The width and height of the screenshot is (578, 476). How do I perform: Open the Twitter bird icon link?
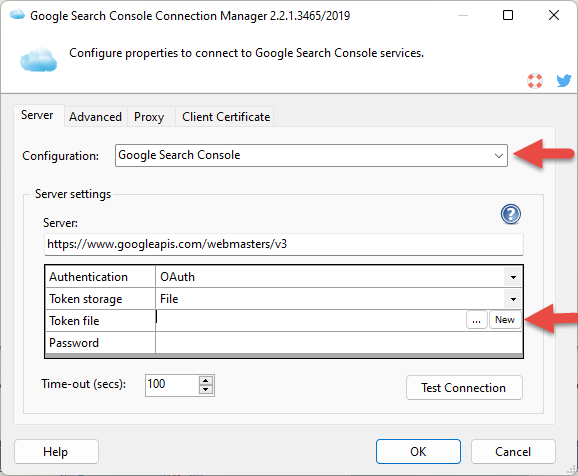point(564,80)
